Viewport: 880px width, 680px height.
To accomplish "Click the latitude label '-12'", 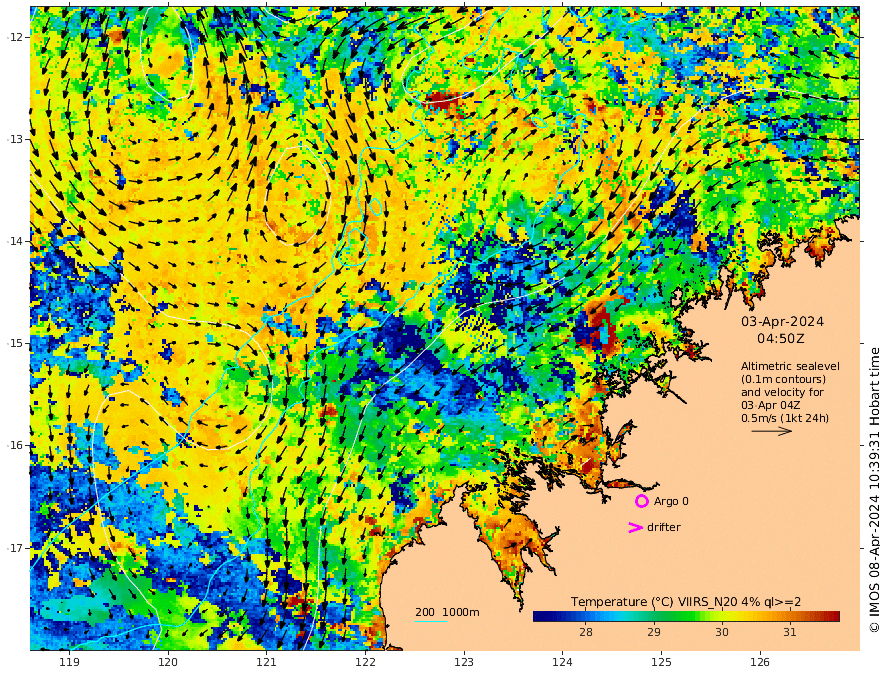I will [15, 37].
